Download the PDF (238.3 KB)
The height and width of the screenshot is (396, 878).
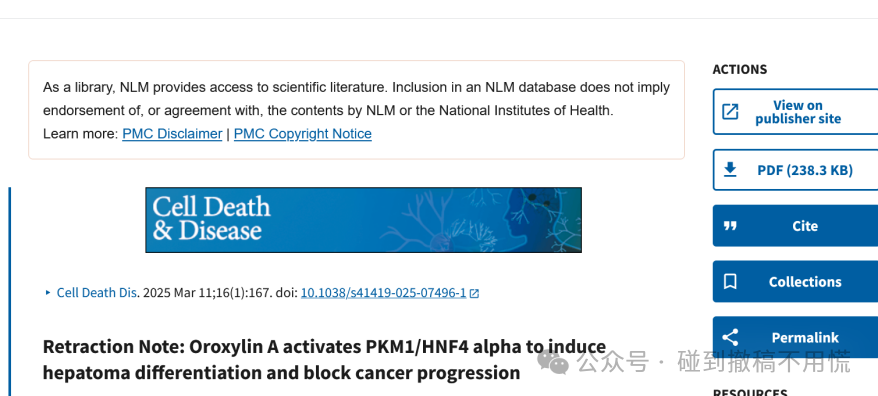(795, 170)
